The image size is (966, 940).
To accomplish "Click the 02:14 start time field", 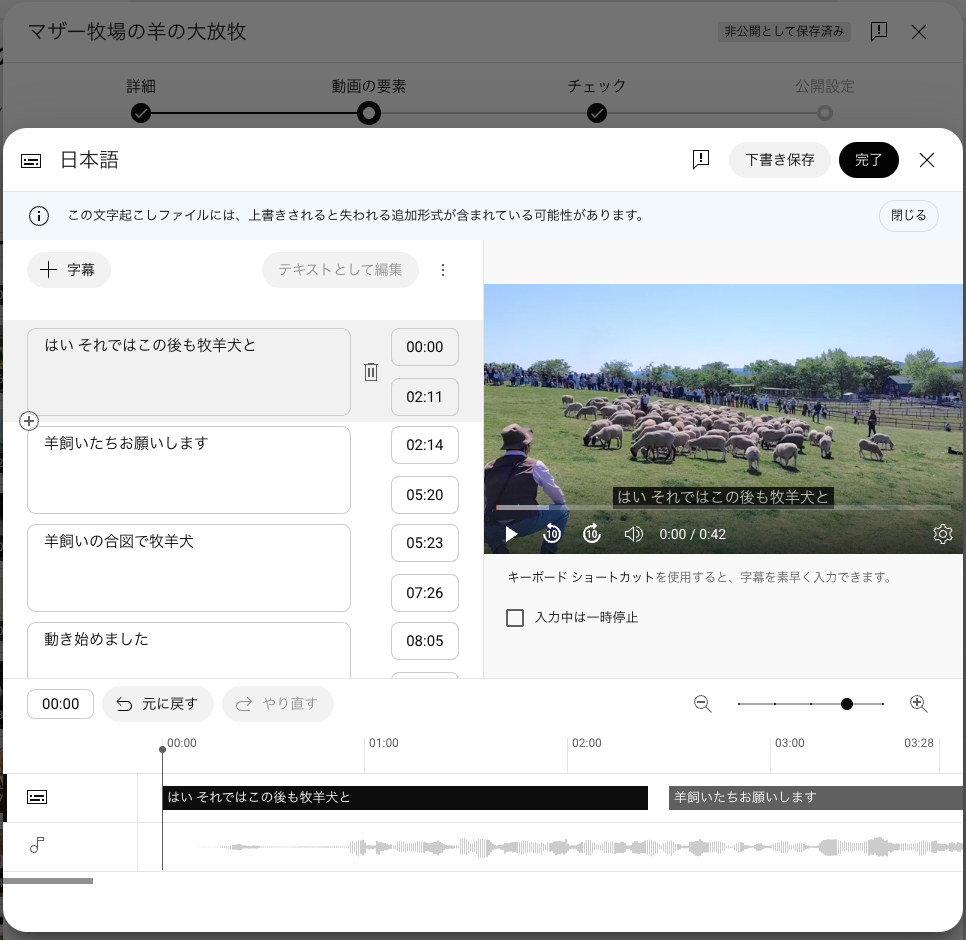I will click(425, 445).
